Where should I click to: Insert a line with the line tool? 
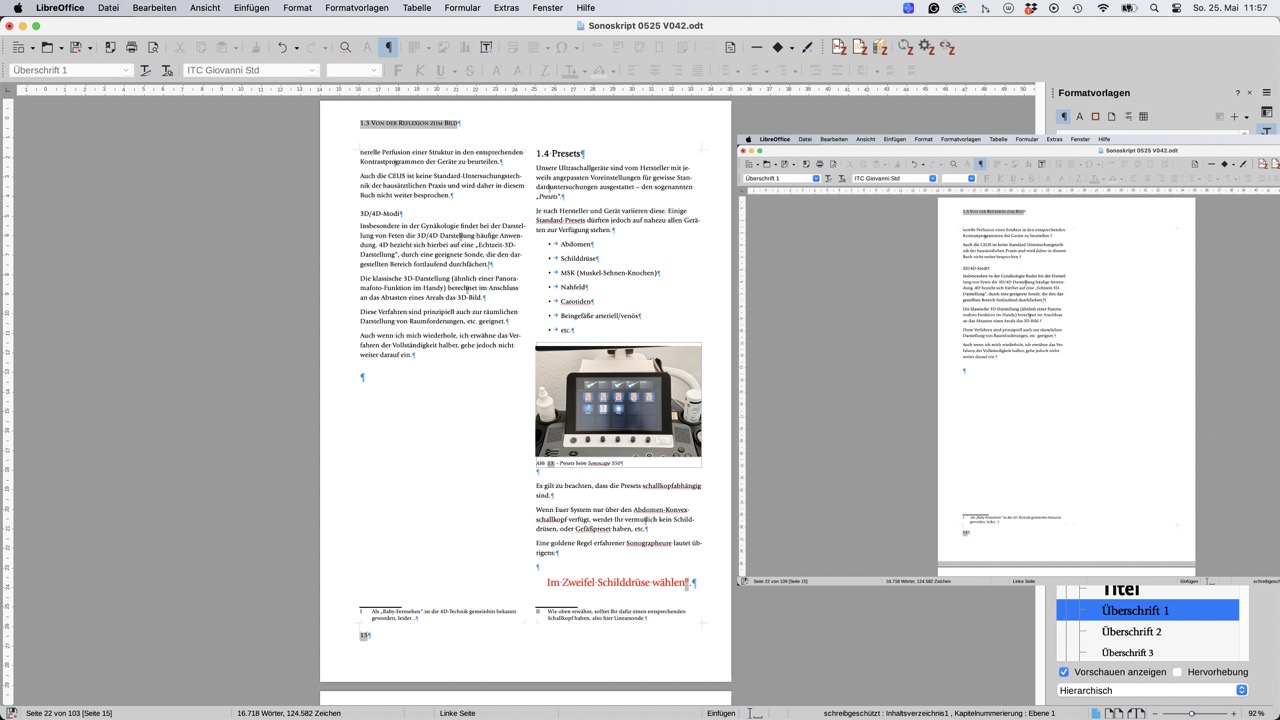pyautogui.click(x=757, y=47)
